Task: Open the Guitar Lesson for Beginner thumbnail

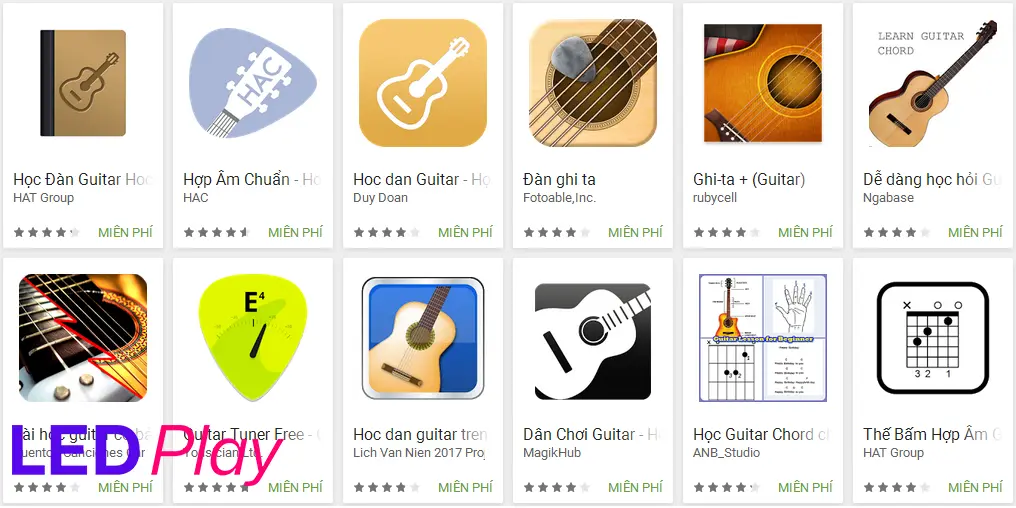Action: click(x=763, y=338)
